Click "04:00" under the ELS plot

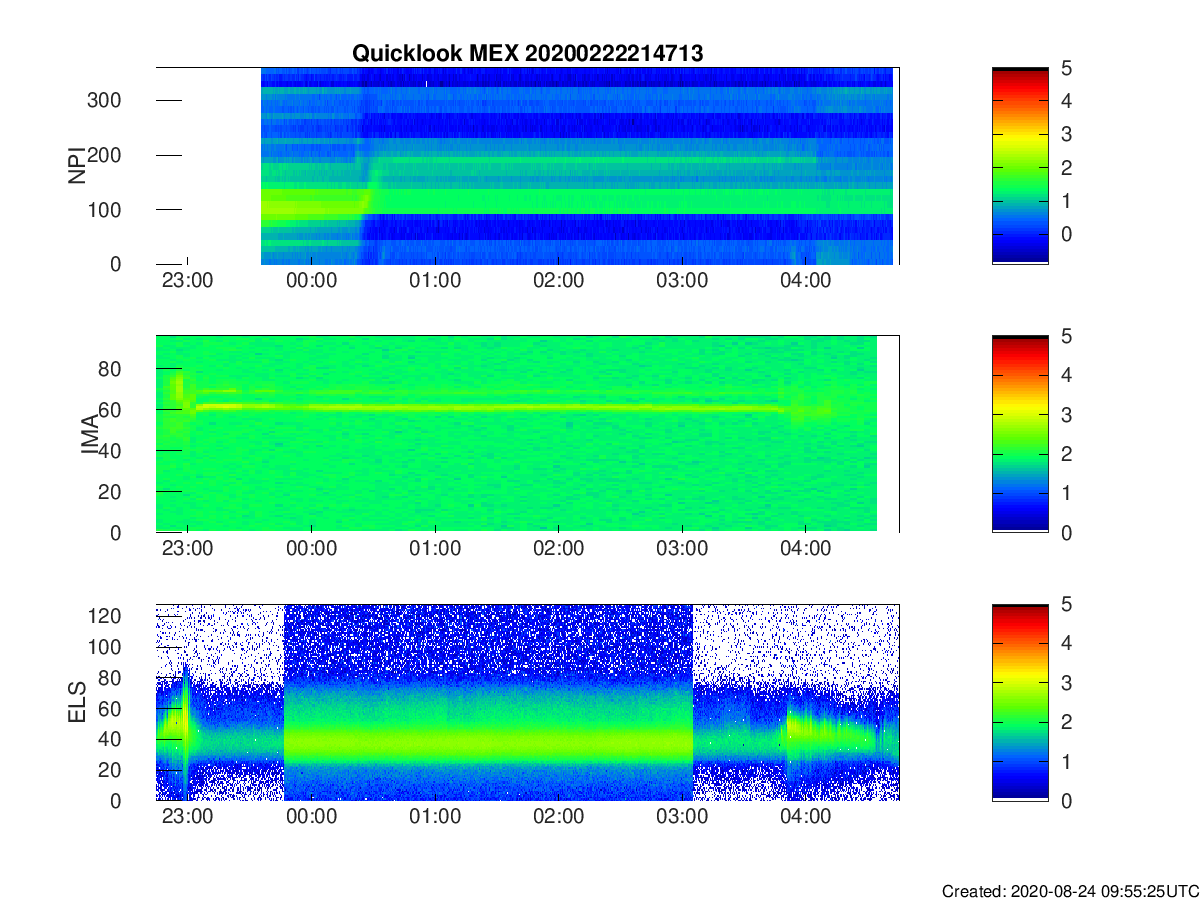pyautogui.click(x=805, y=817)
